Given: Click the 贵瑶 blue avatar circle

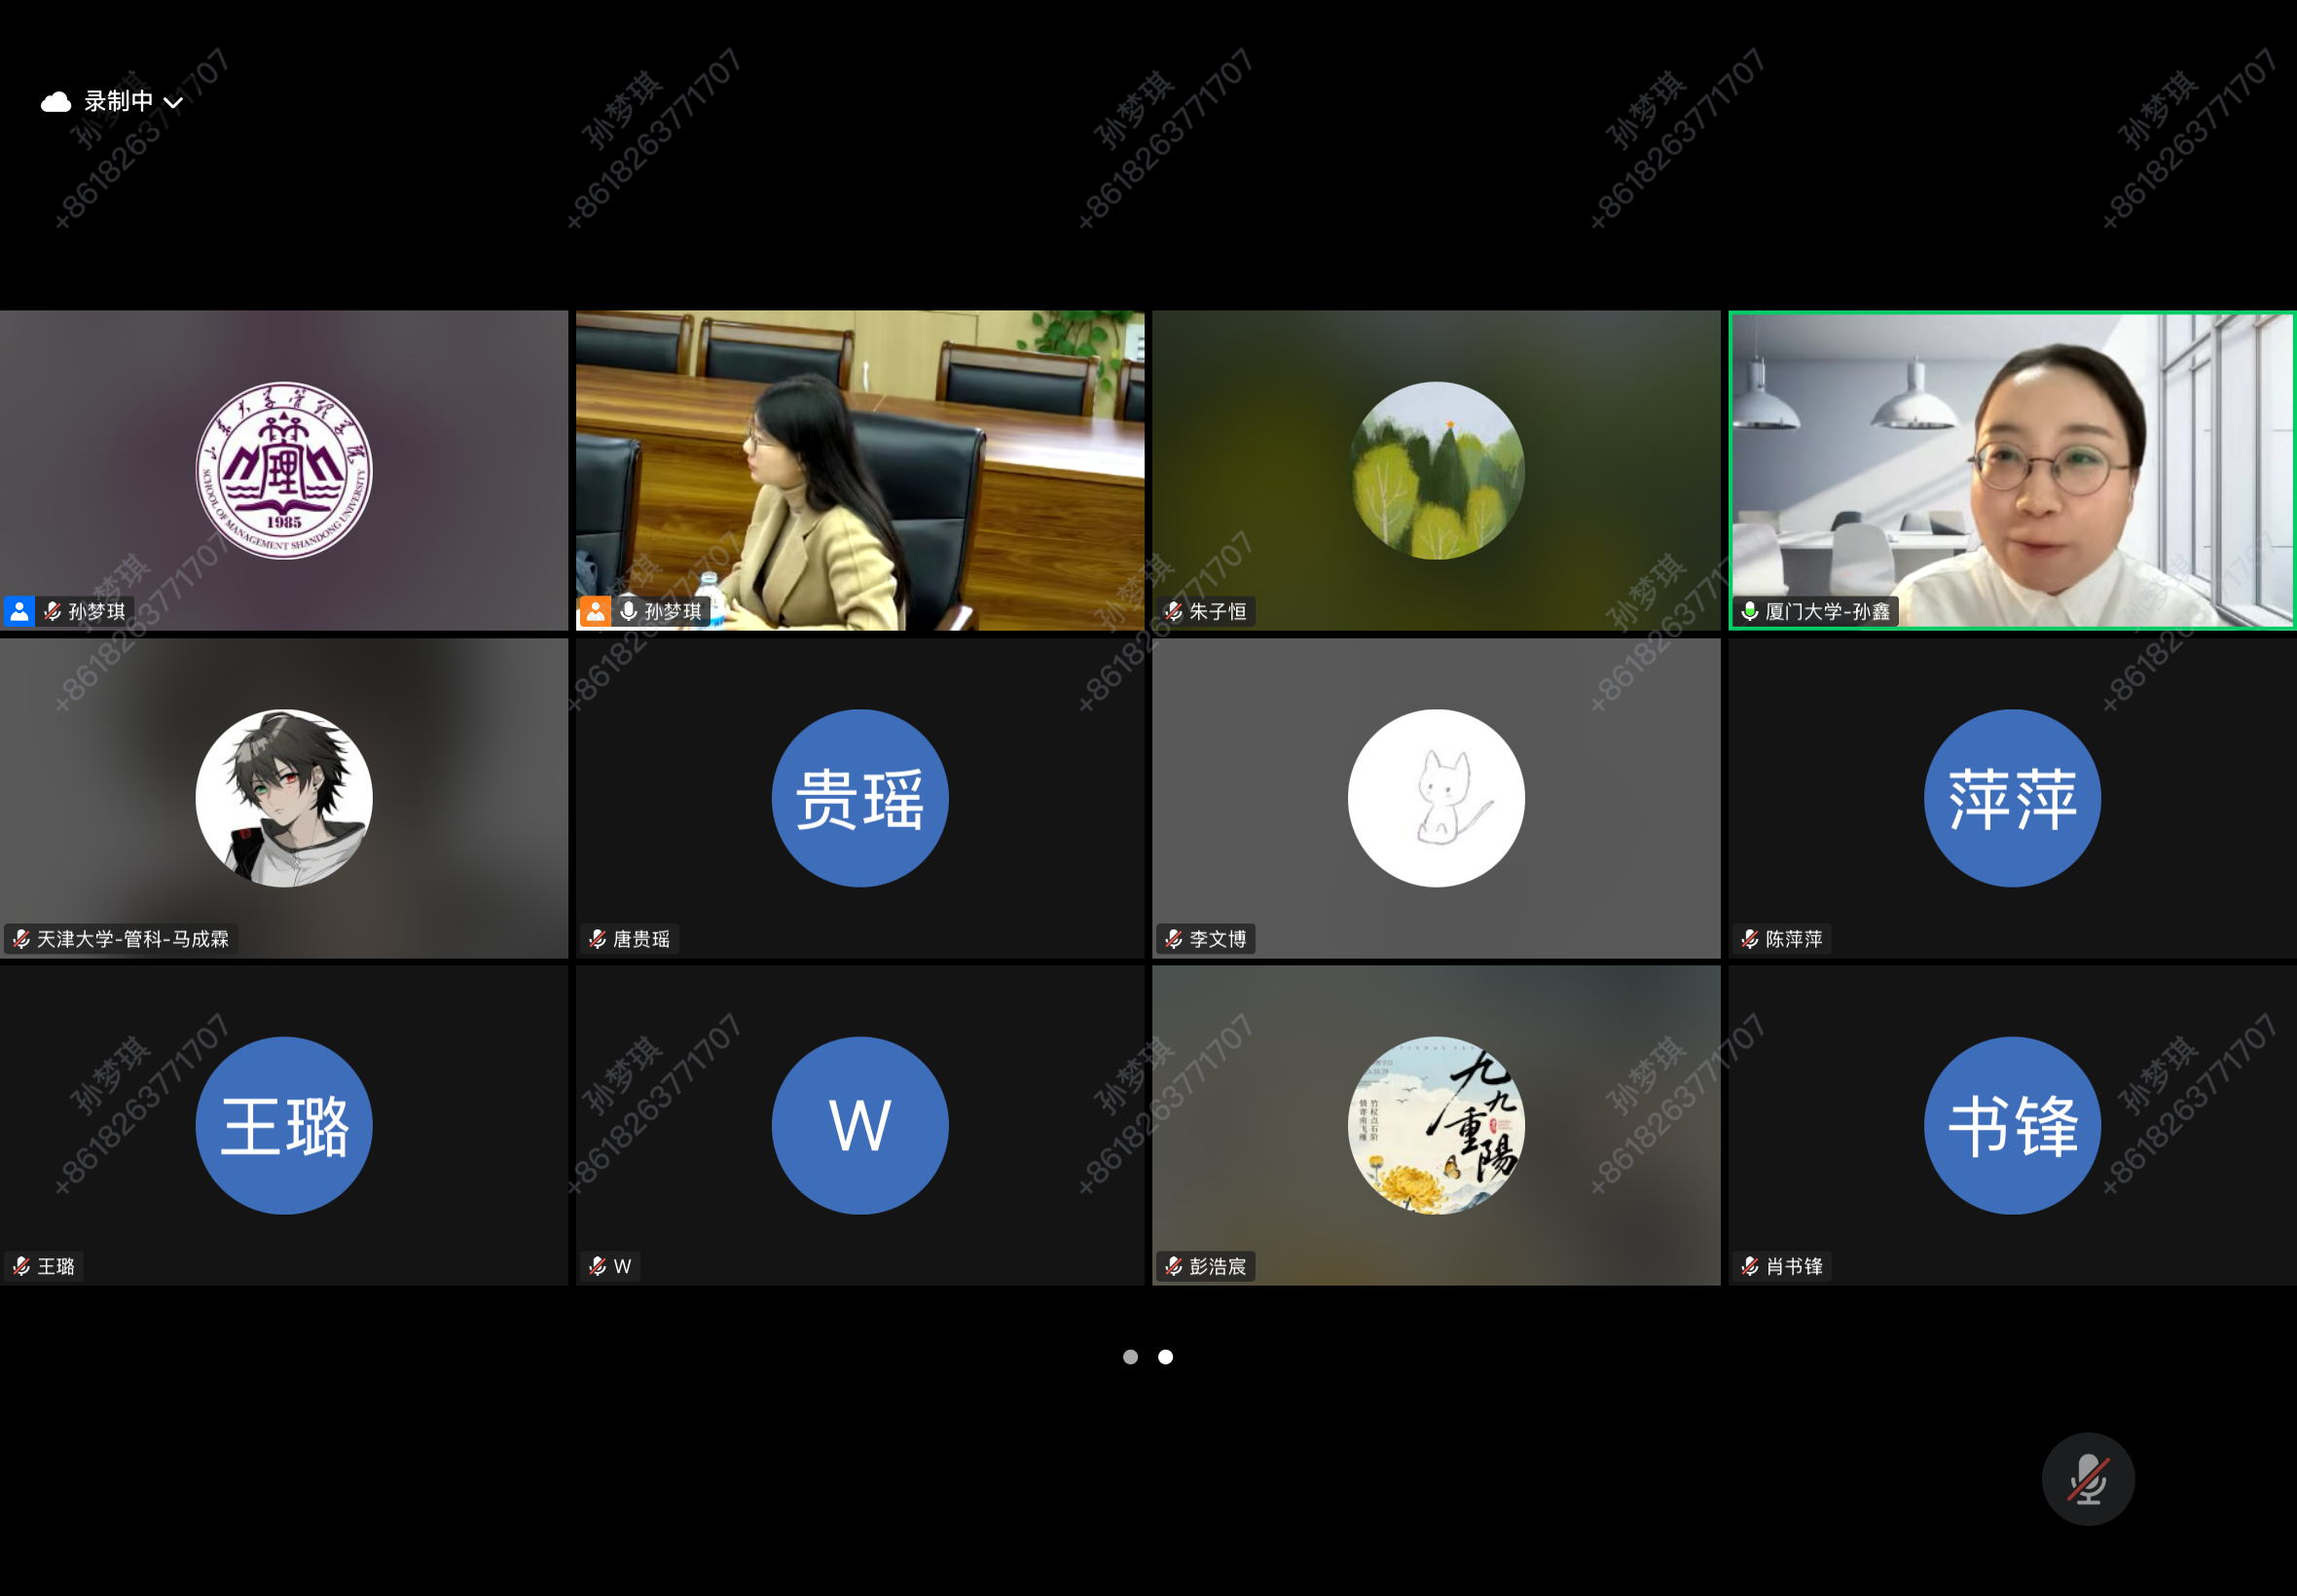Looking at the screenshot, I should [x=860, y=798].
